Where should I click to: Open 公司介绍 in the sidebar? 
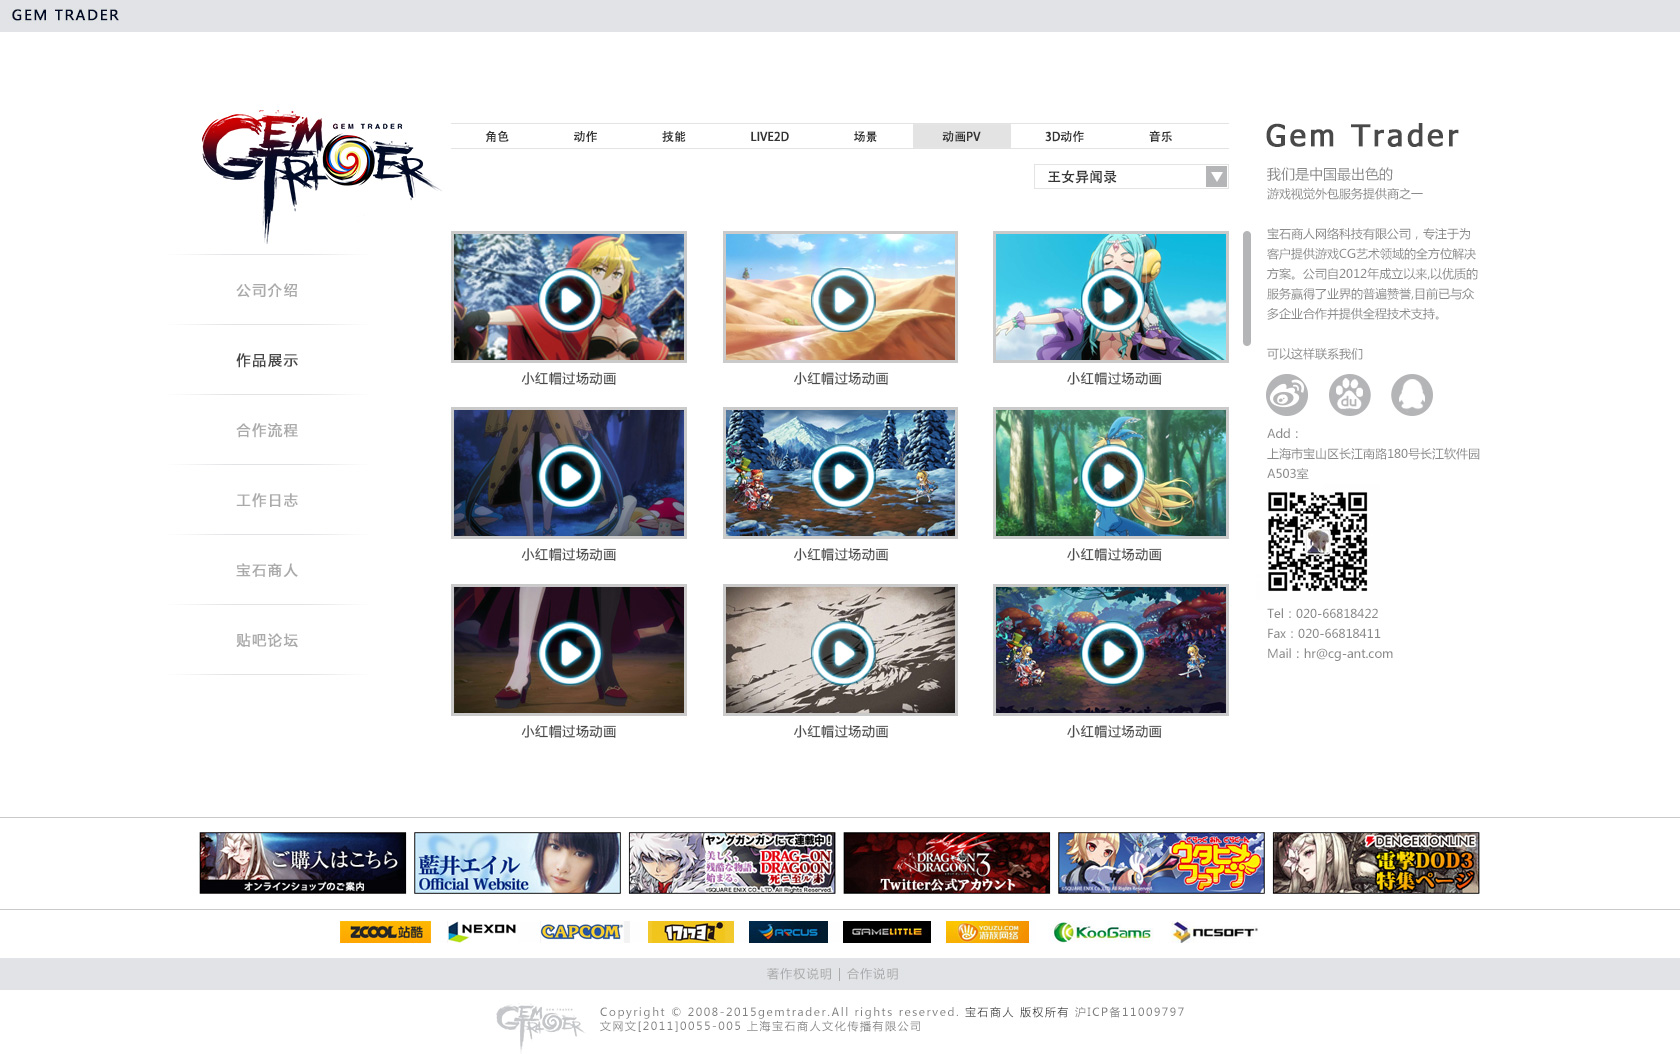point(267,290)
